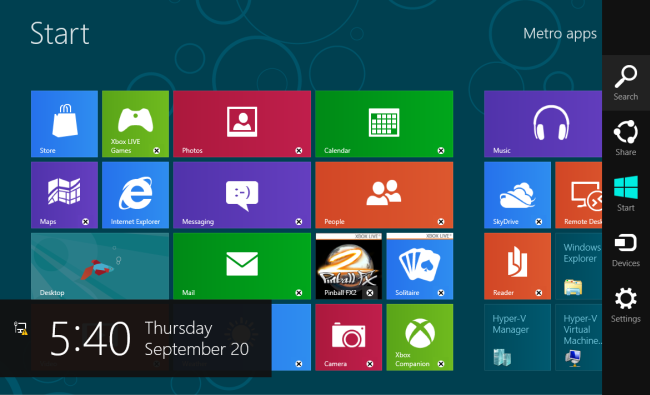The height and width of the screenshot is (395, 650).
Task: Click the X badge on the Calendar tile
Action: pos(441,150)
